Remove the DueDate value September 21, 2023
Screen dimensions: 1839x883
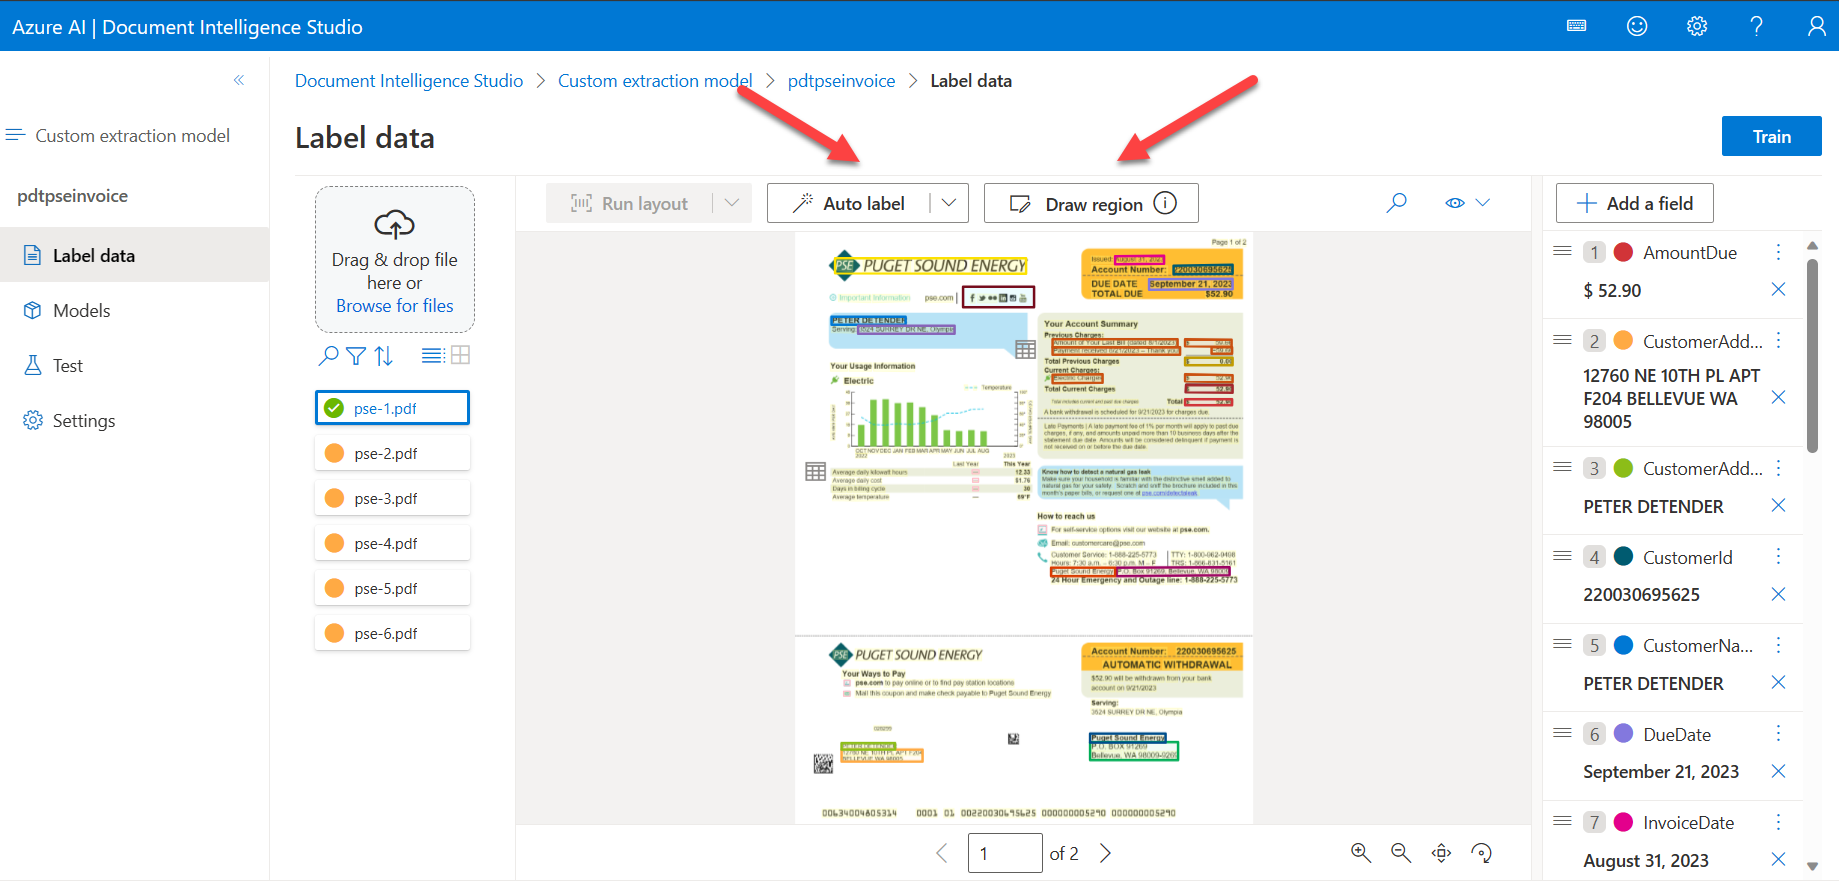pyautogui.click(x=1778, y=771)
